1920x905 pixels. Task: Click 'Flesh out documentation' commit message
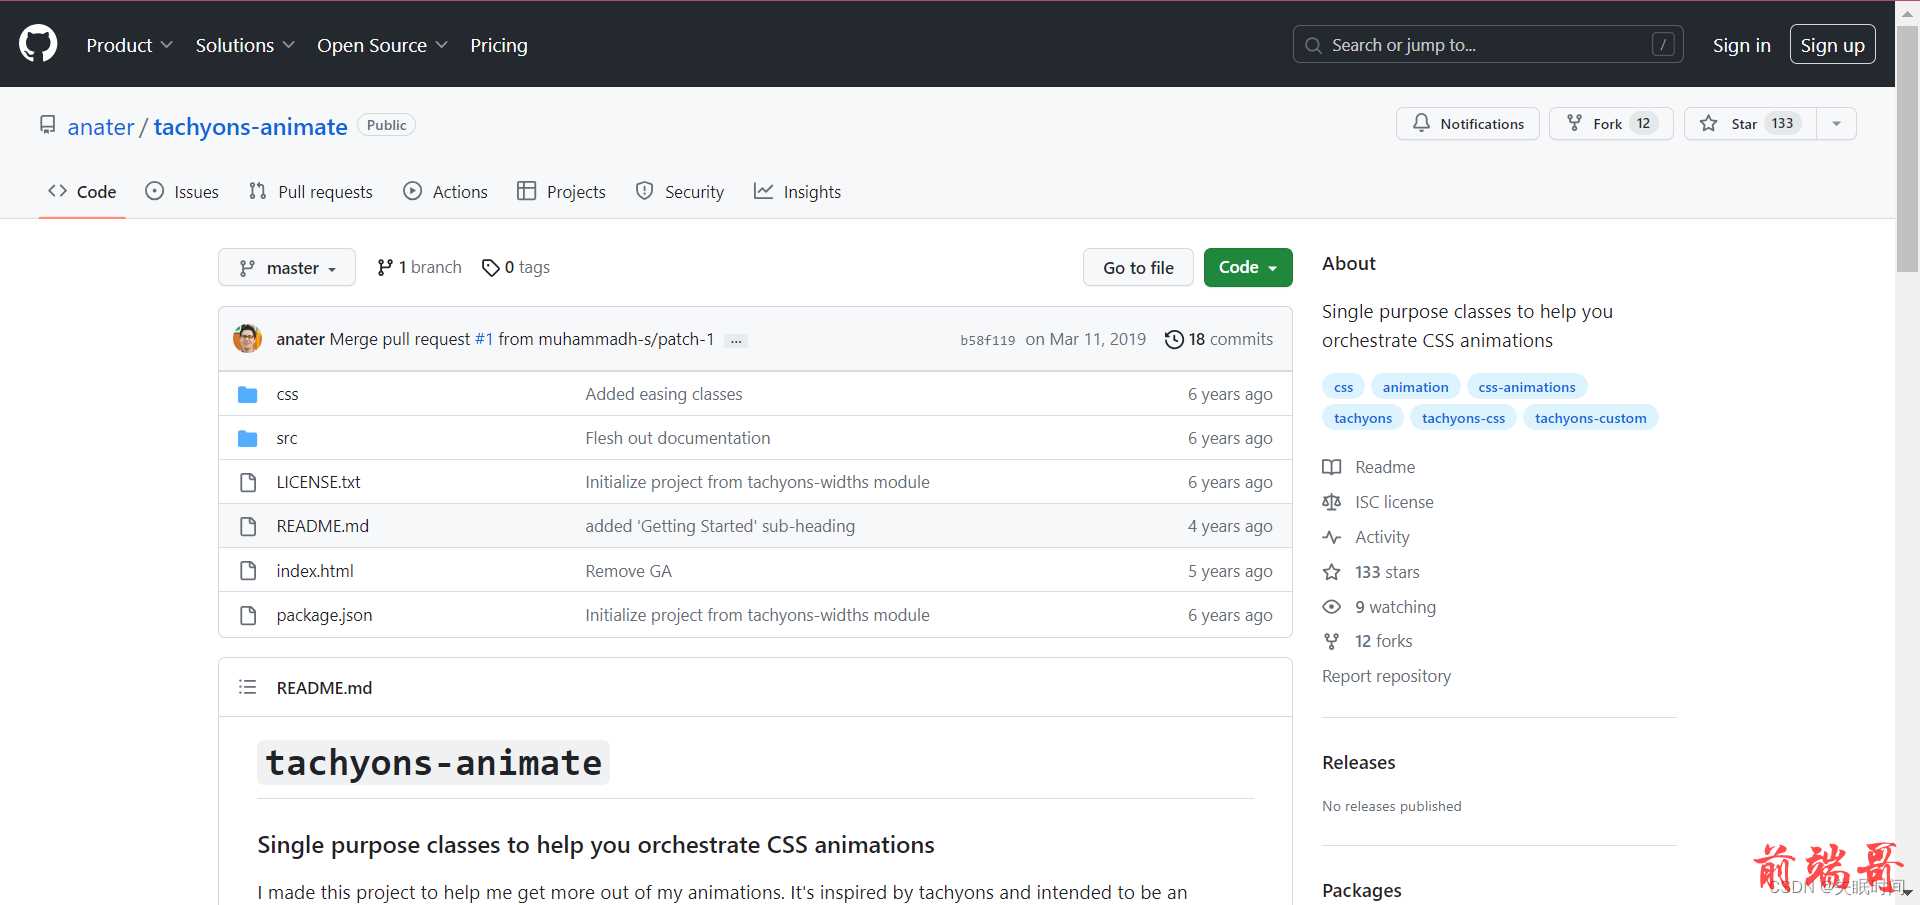678,438
